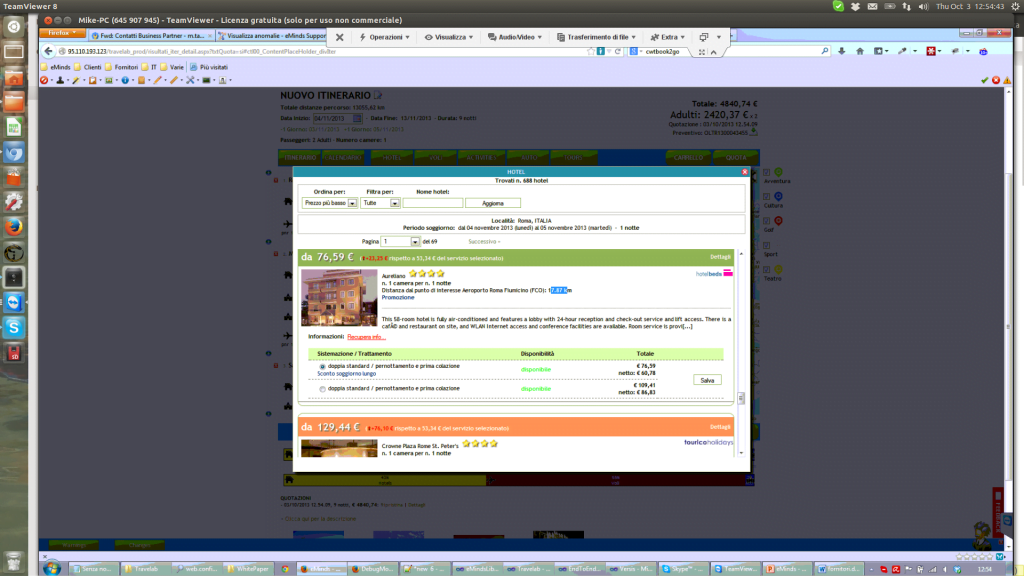Toggle TeamViewer fullscreen icon below toolbar
Viewport: 1024px width, 576px height.
pos(702,52)
